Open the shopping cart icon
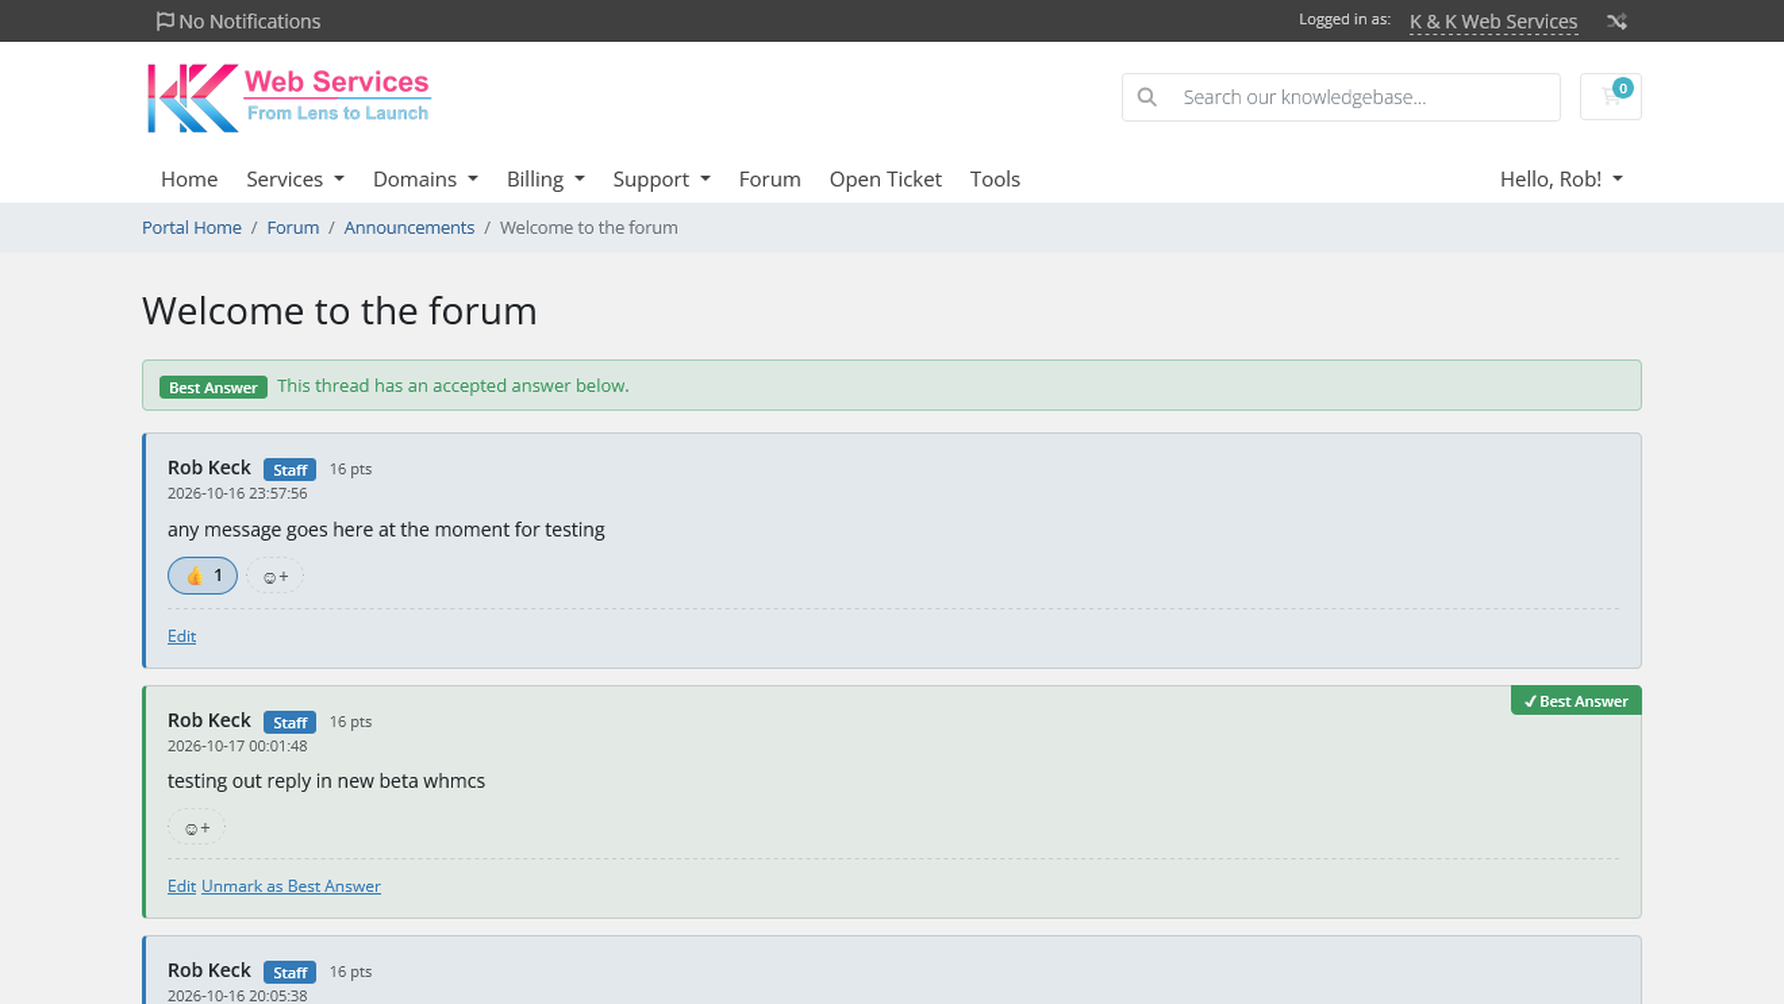Screen dimensions: 1784x1004 click(1610, 97)
